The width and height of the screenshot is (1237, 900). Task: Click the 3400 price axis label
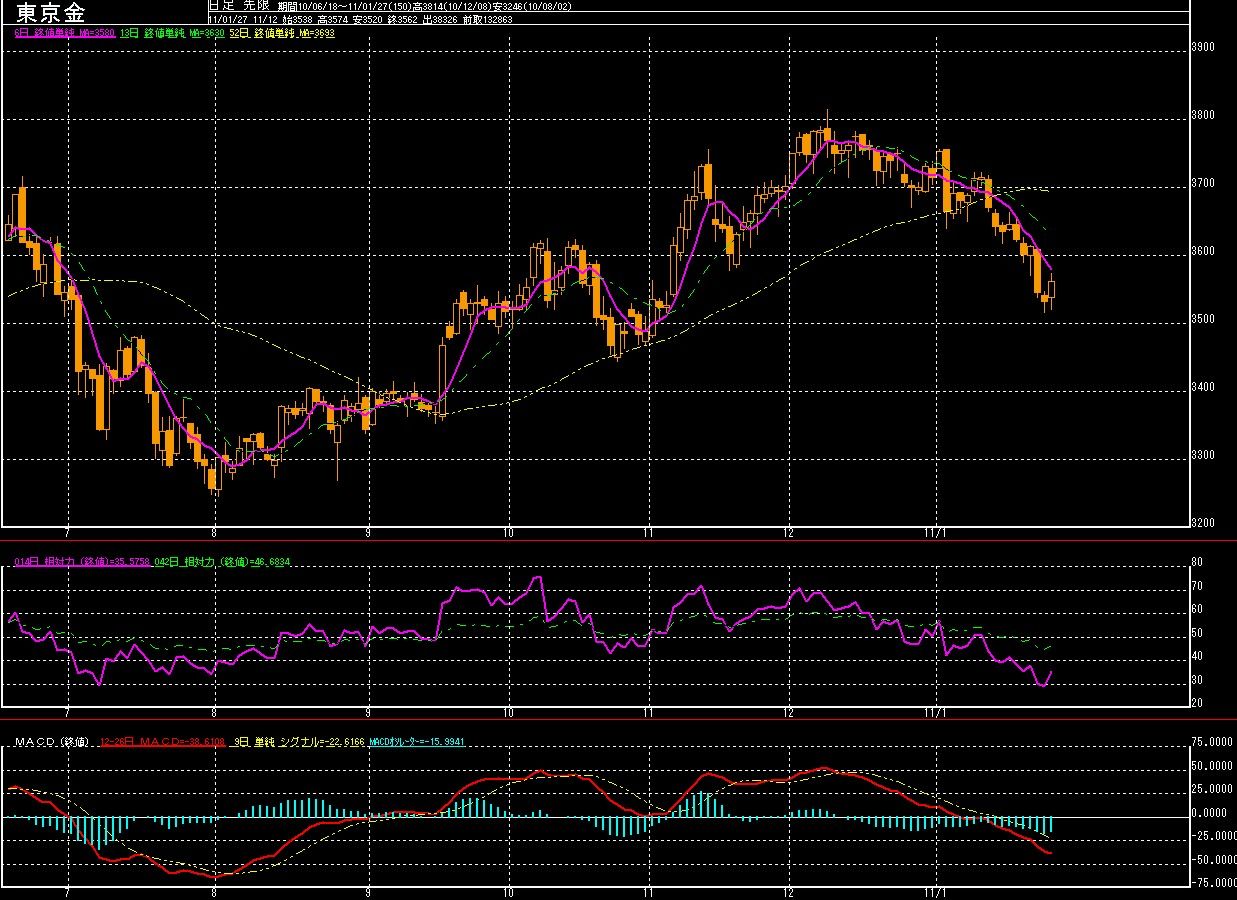click(1202, 387)
